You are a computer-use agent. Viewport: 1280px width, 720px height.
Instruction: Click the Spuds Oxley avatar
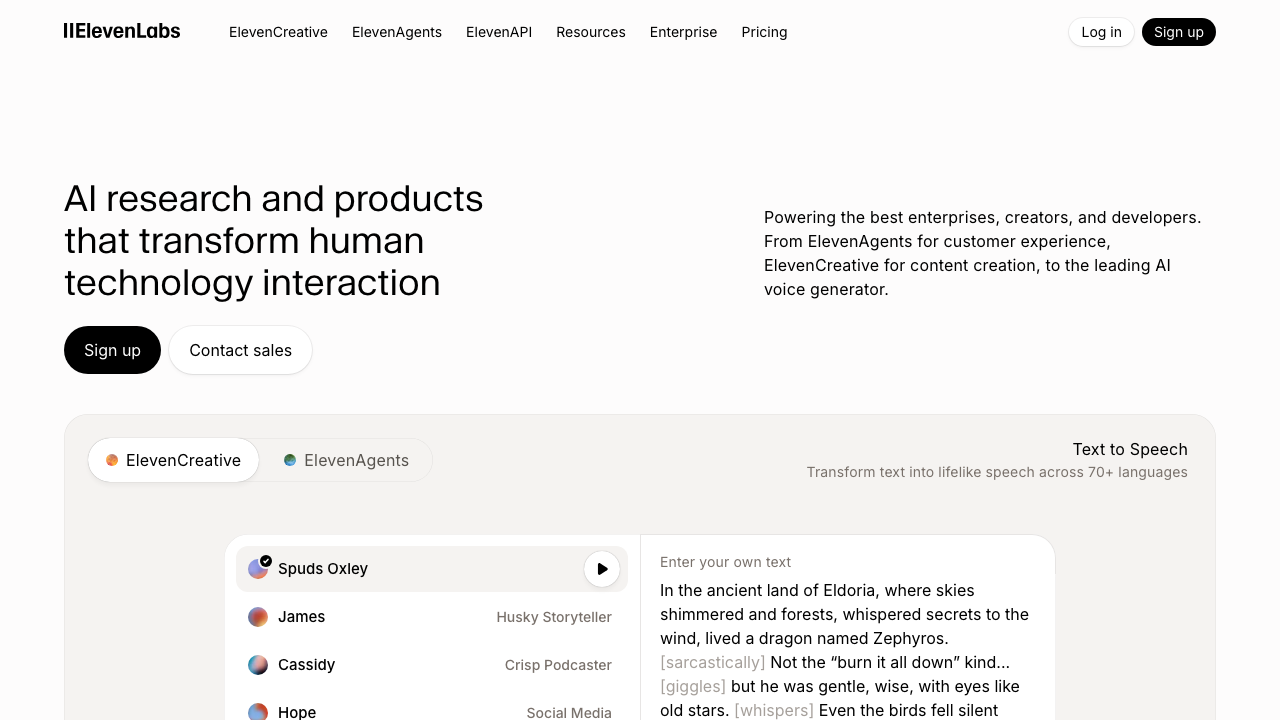[258, 568]
